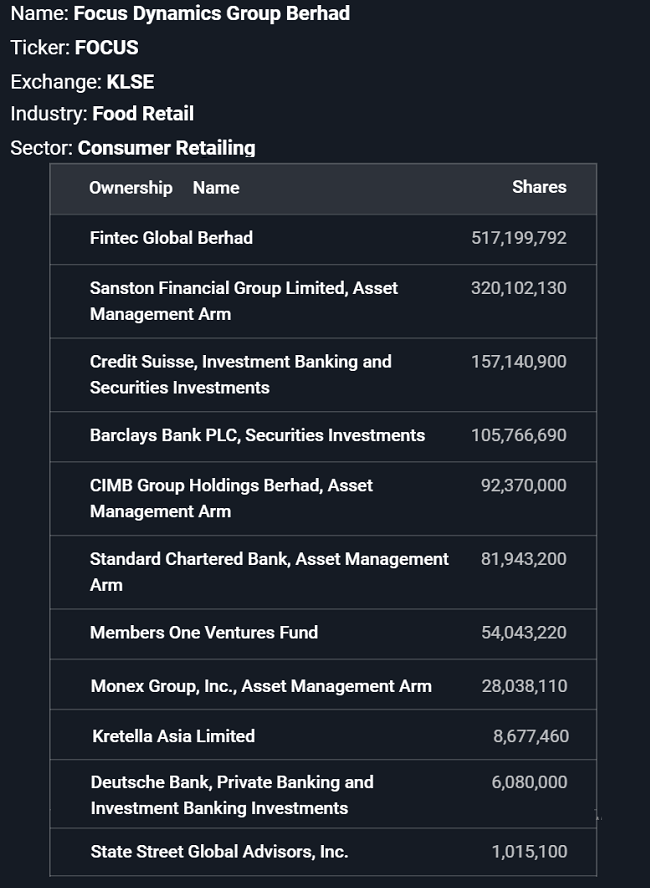Image resolution: width=650 pixels, height=888 pixels.
Task: Click company name Focus Dynamics Group Berhad
Action: click(212, 14)
